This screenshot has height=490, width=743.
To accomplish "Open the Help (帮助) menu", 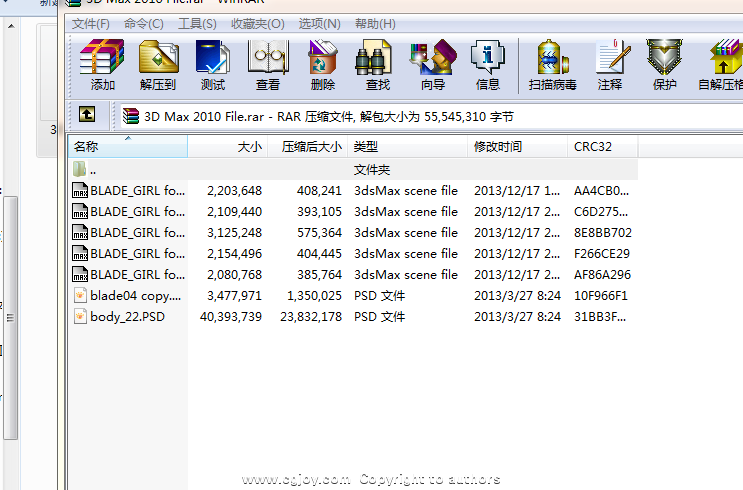I will coord(375,24).
